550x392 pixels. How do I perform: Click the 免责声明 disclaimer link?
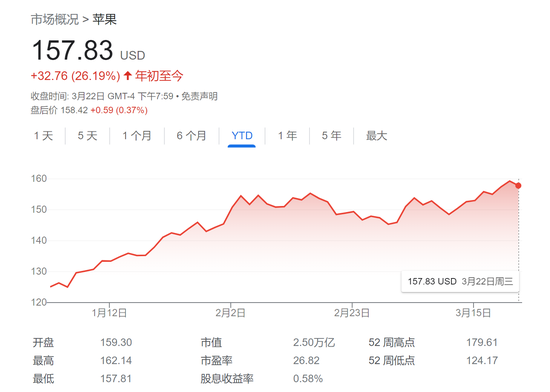coord(199,96)
